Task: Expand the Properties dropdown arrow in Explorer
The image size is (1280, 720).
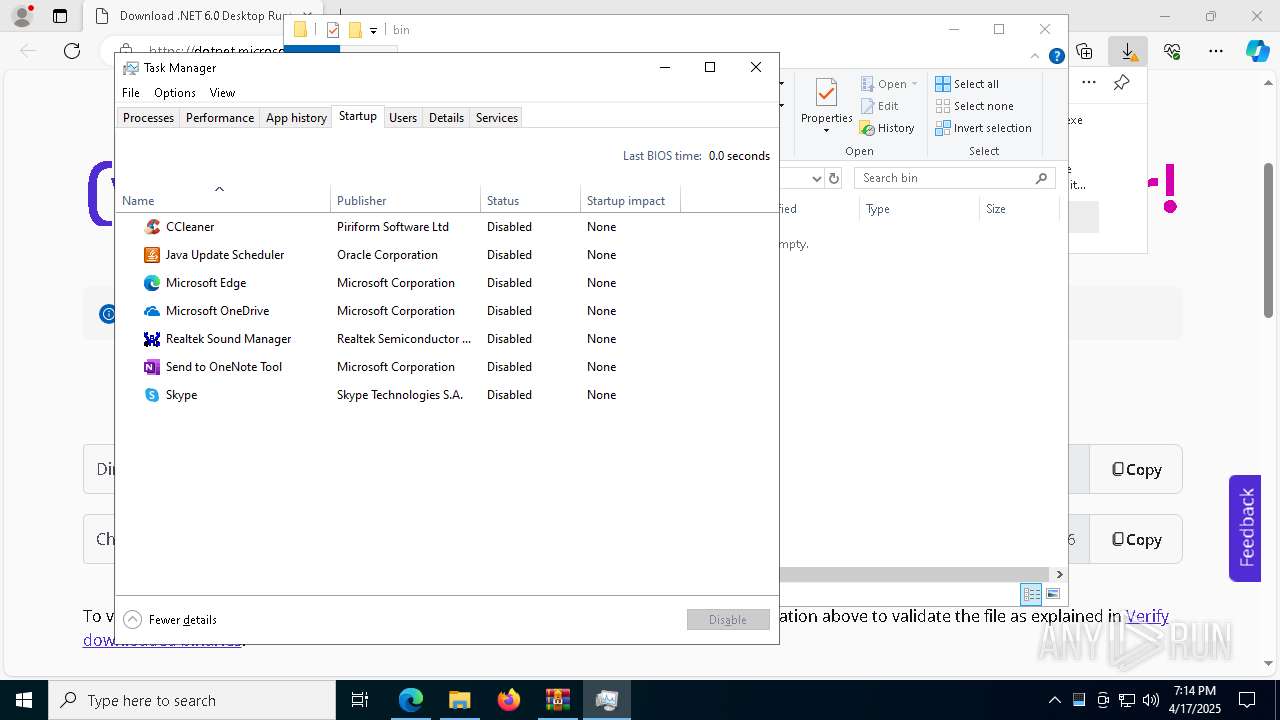Action: [x=826, y=131]
